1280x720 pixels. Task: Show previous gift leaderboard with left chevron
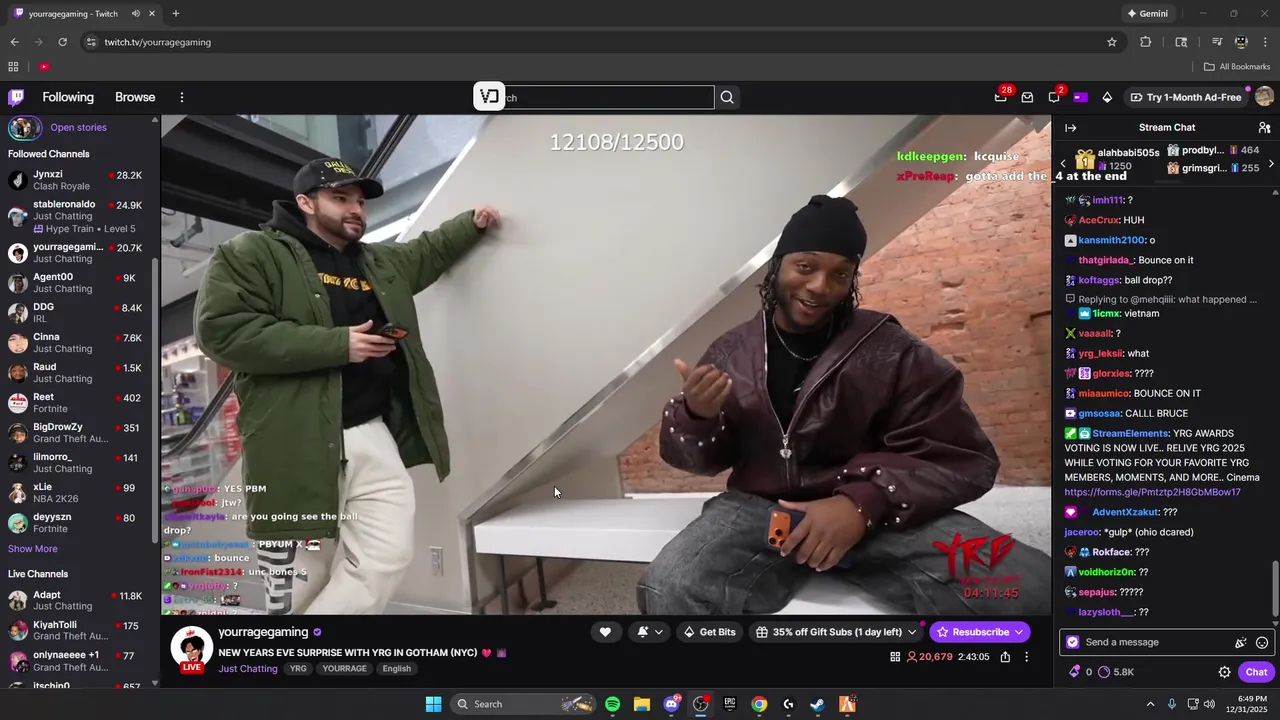1063,164
